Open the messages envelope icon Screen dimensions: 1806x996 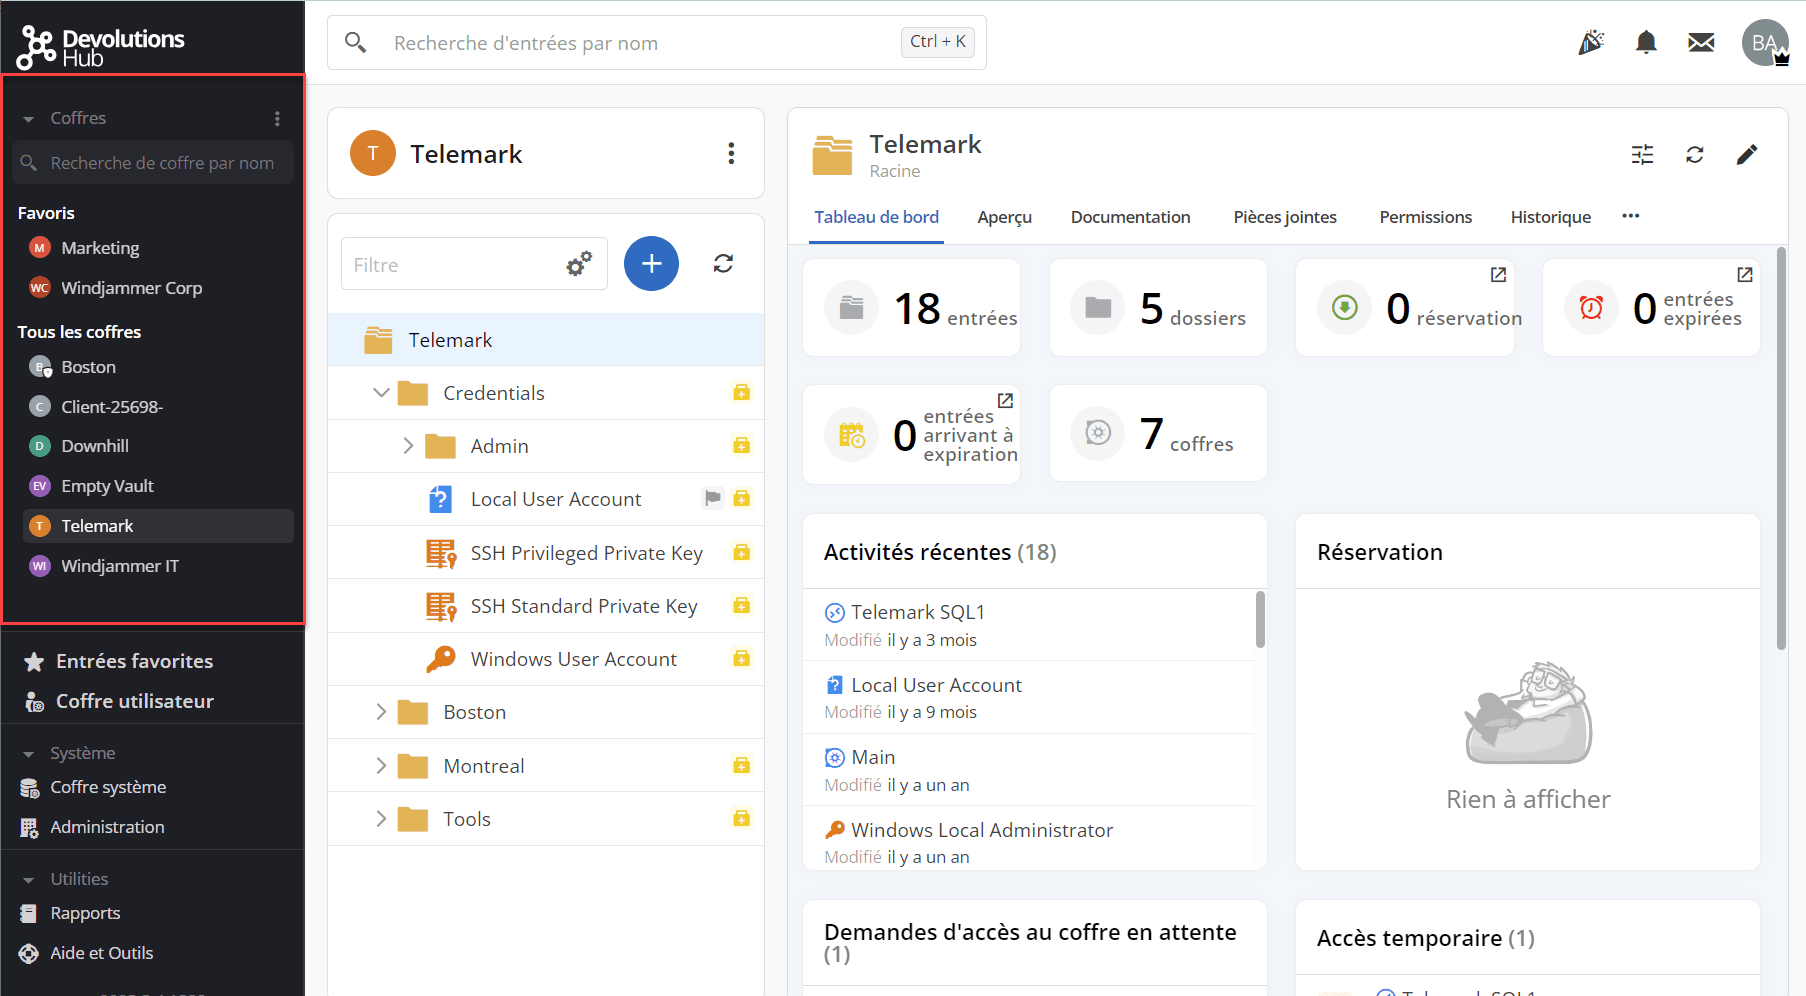click(1700, 43)
